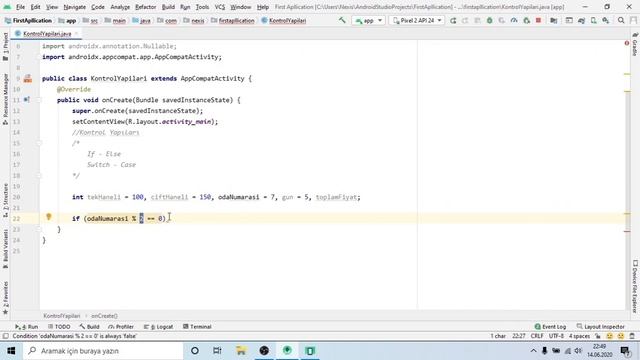The width and height of the screenshot is (640, 360).
Task: Click FirstApplication breadcrumb in navigation bar
Action: click(x=29, y=20)
